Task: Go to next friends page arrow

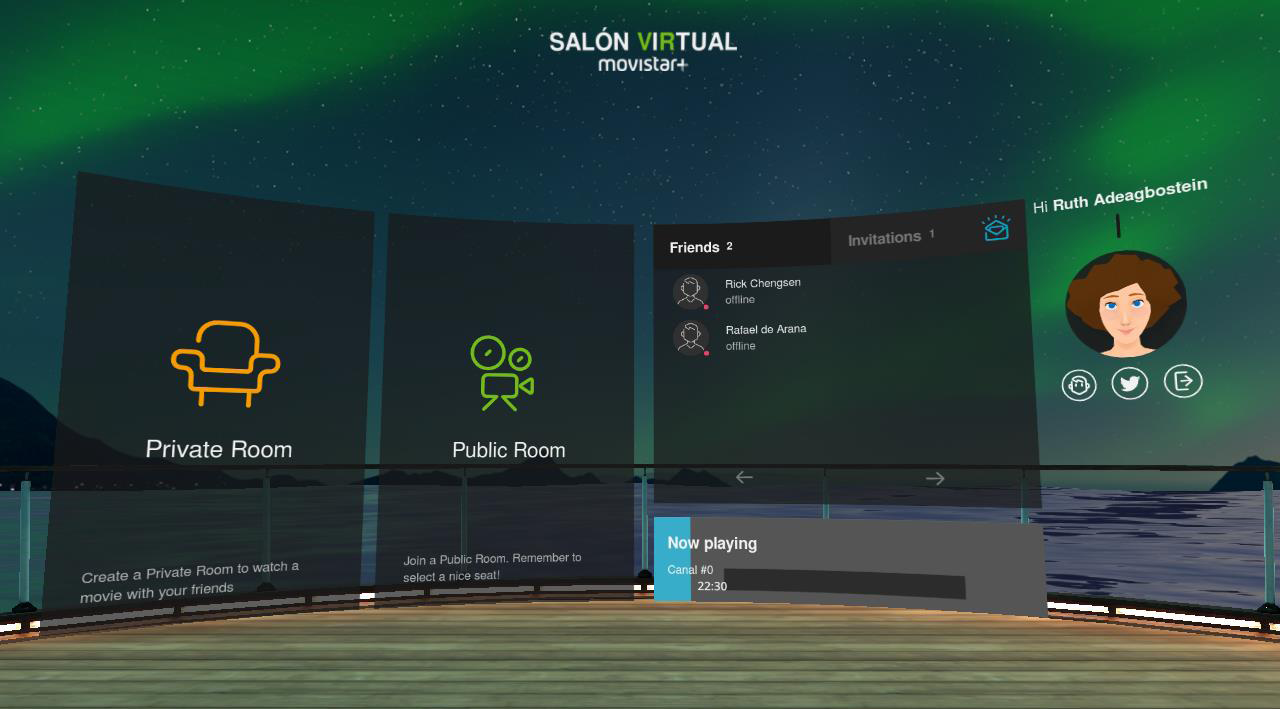Action: [935, 479]
